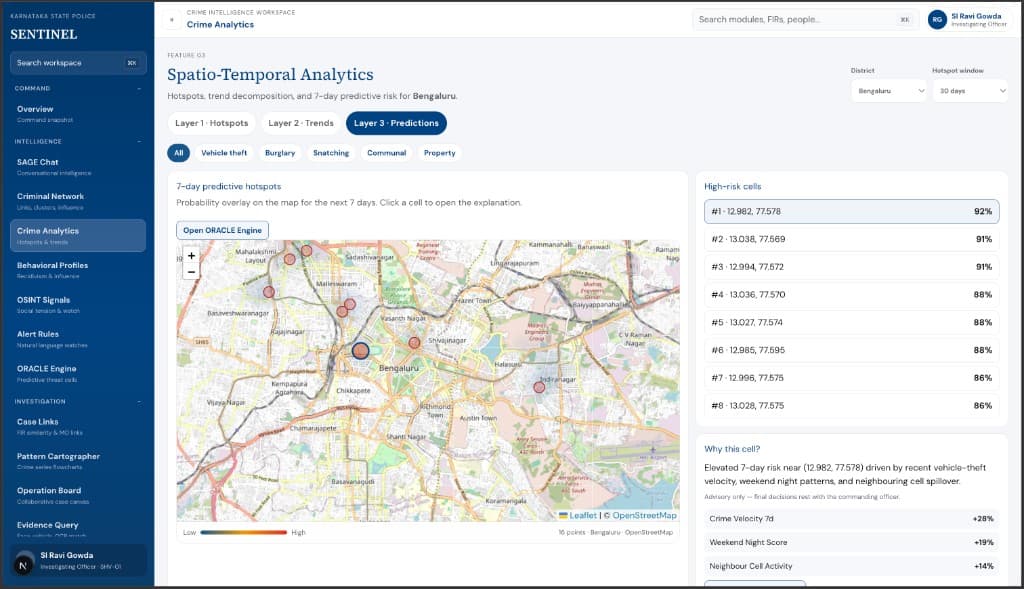The height and width of the screenshot is (589, 1024).
Task: Click the shortcut badge in the modules search bar
Action: [x=904, y=20]
